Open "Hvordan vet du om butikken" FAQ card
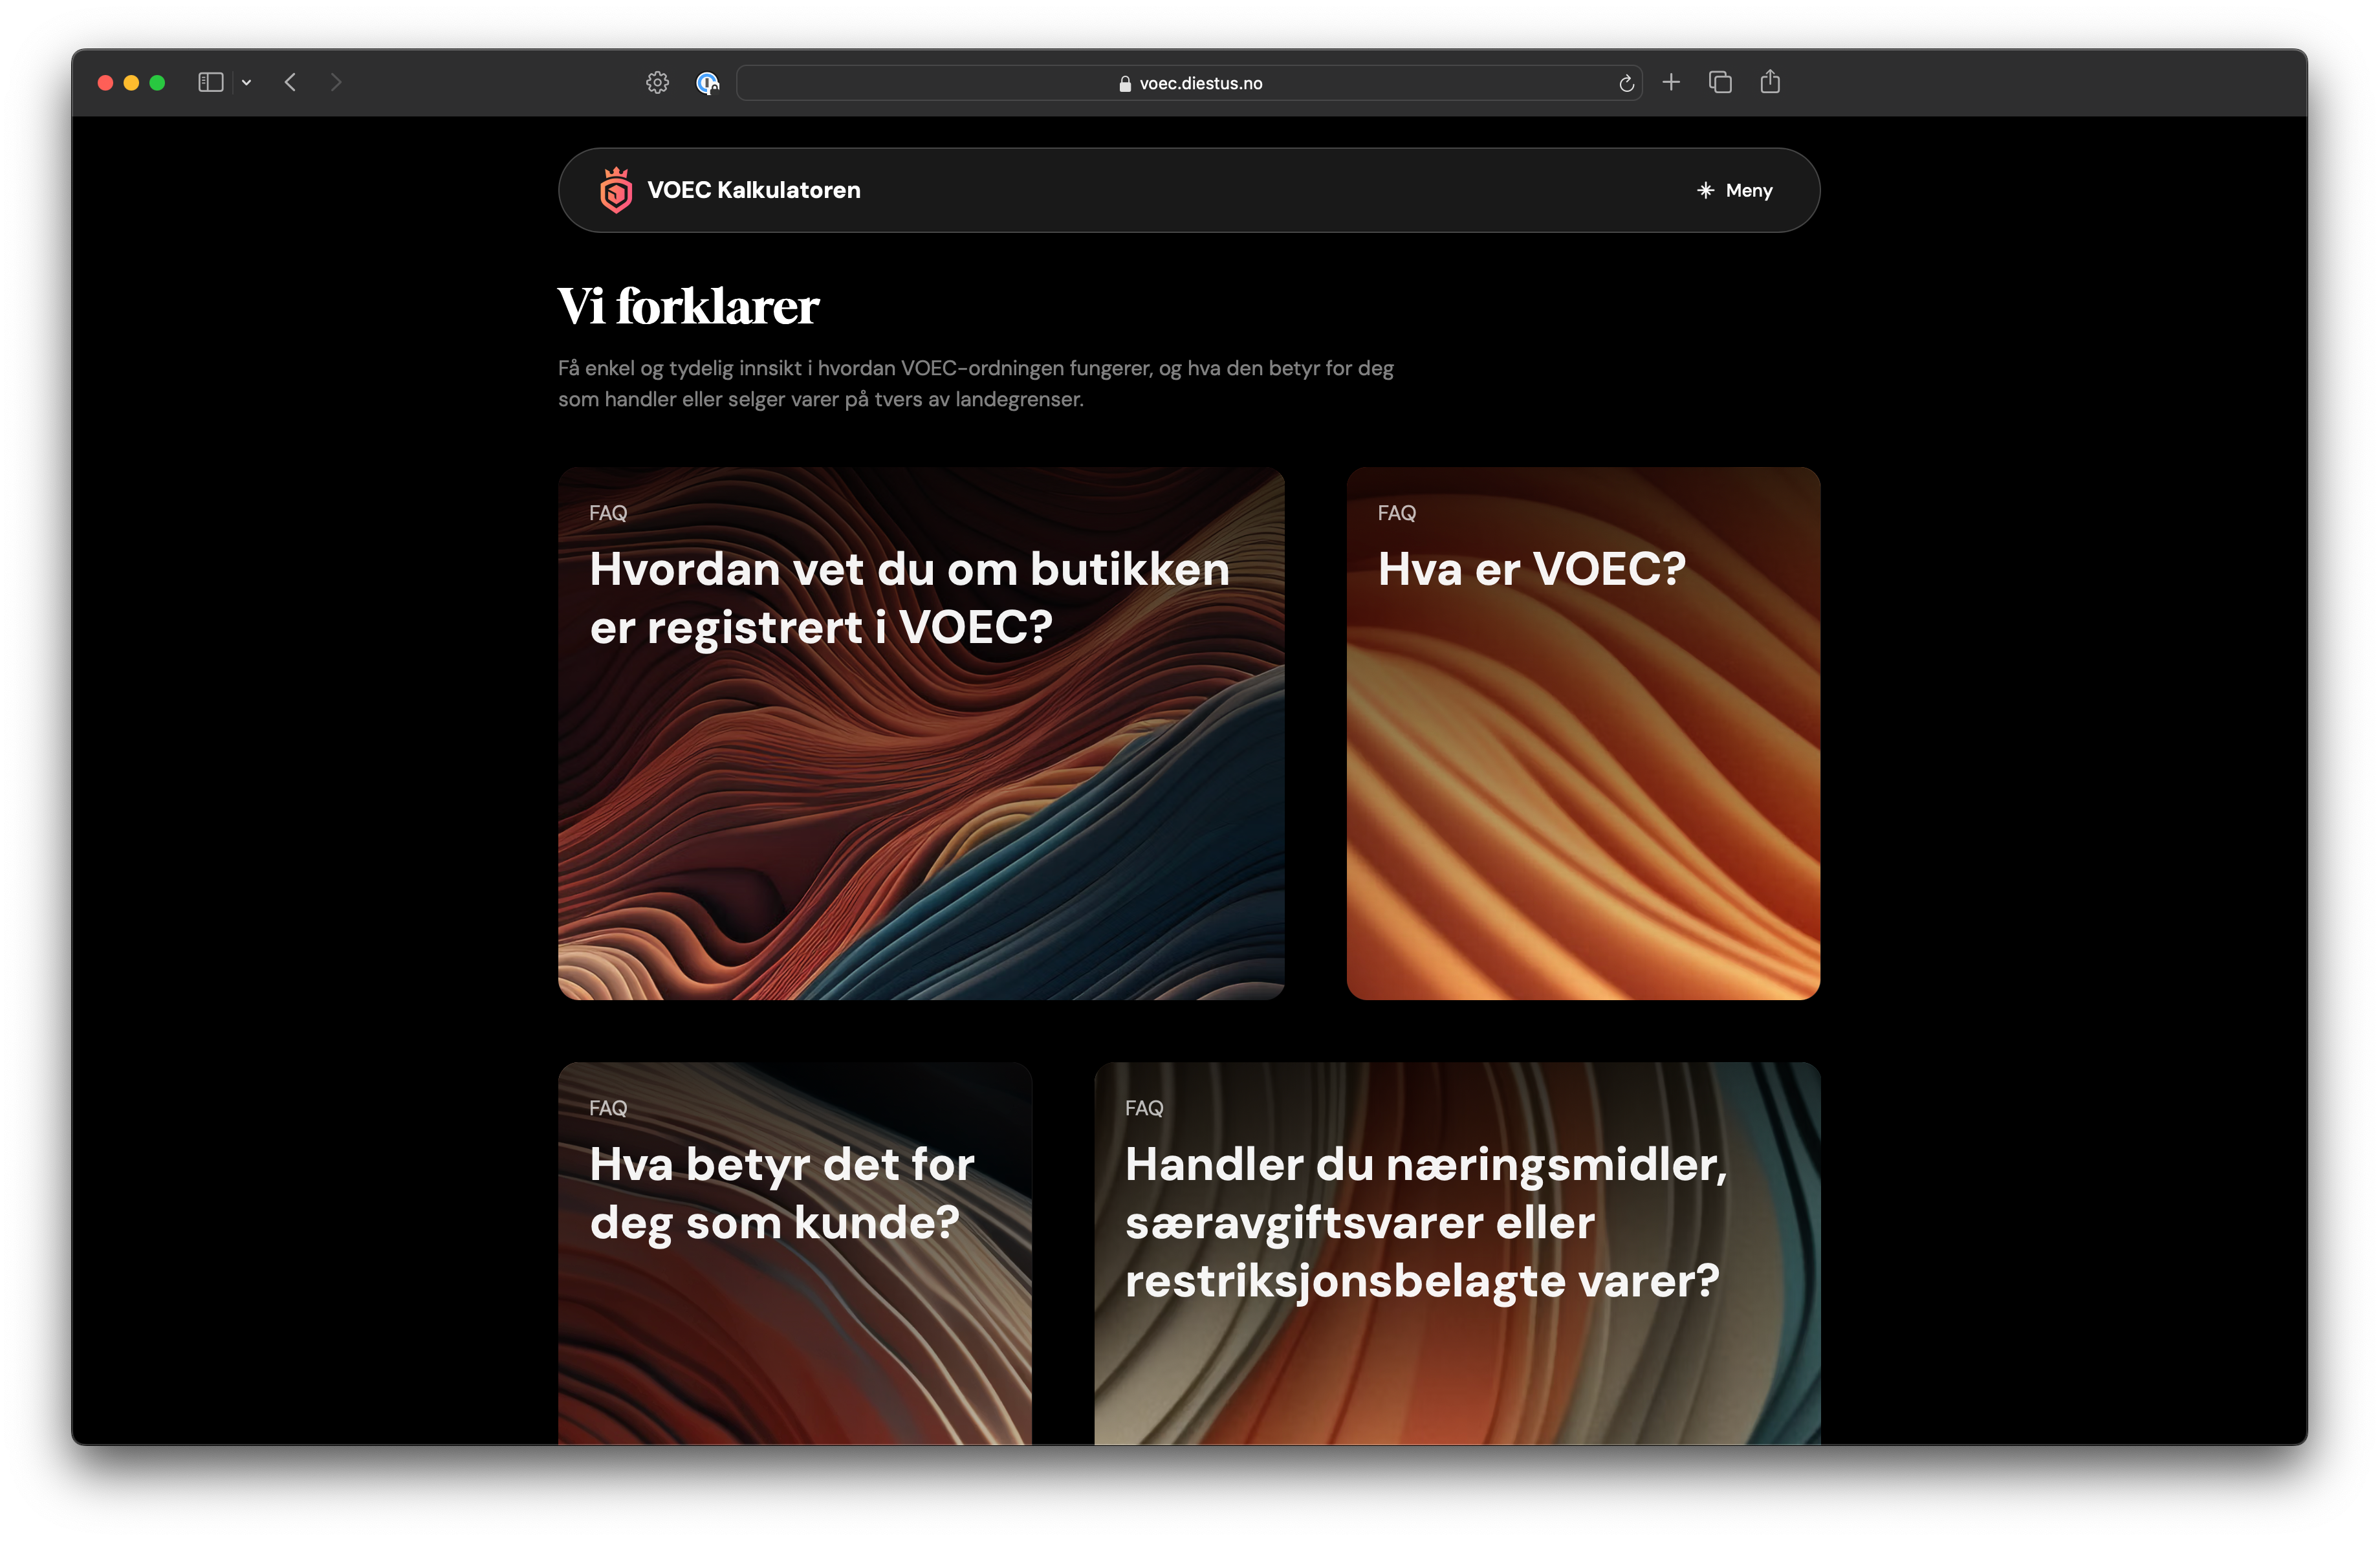The height and width of the screenshot is (1541, 2380). [921, 733]
